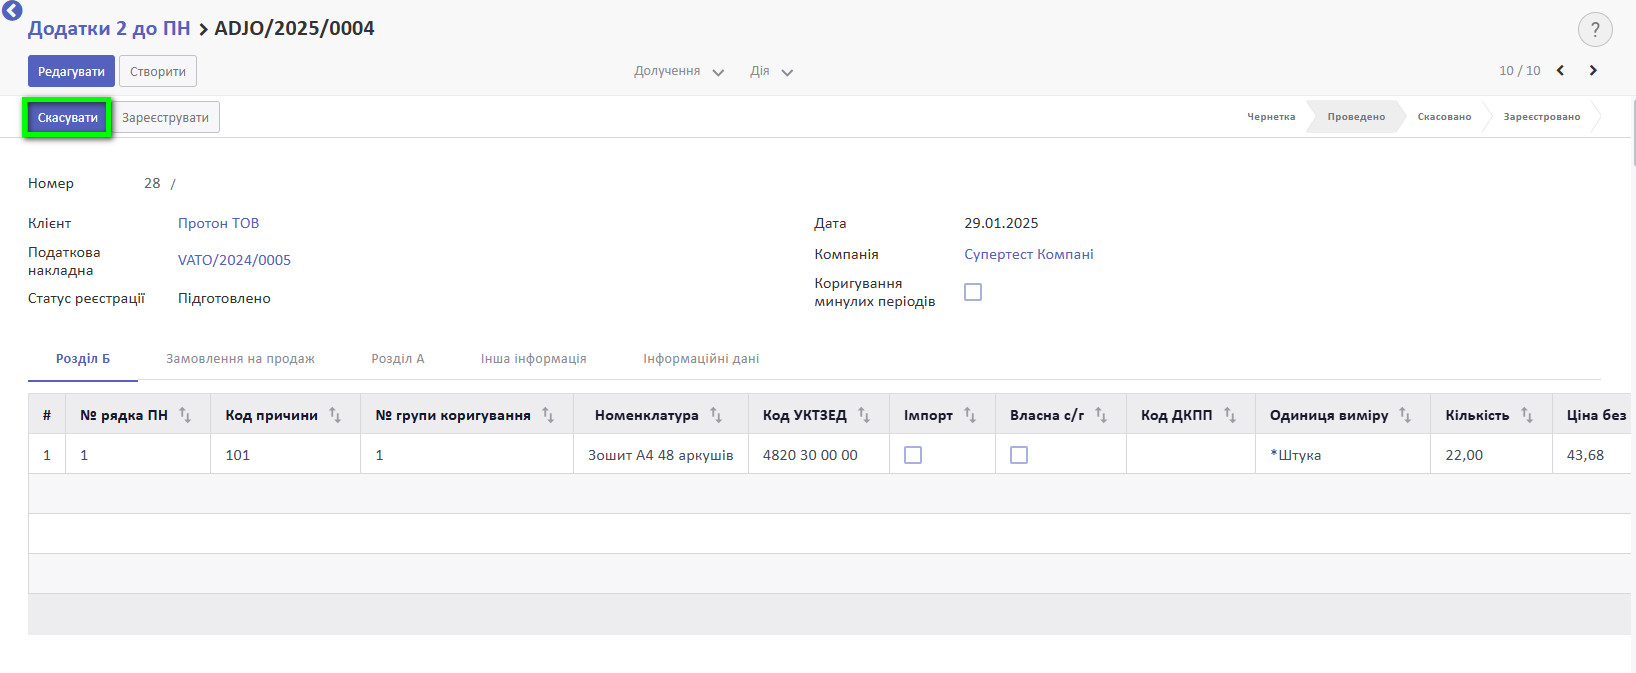Click the Редагувати button
The height and width of the screenshot is (673, 1636).
coord(71,71)
